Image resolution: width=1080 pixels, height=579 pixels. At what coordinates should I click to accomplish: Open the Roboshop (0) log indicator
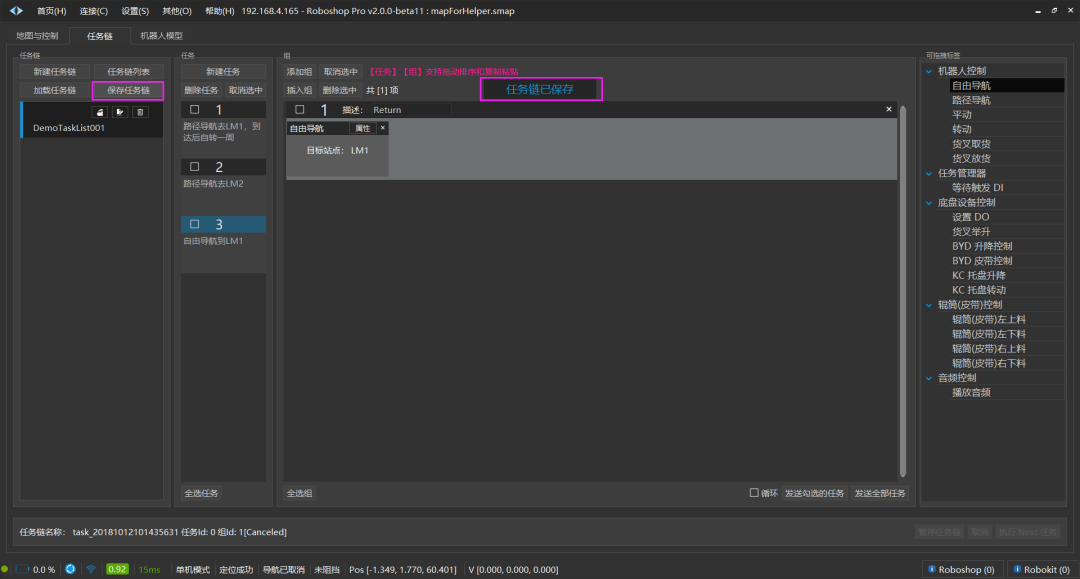click(961, 569)
